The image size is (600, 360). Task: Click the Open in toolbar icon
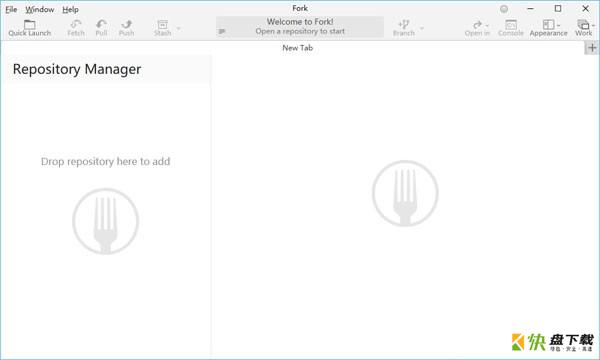477,24
